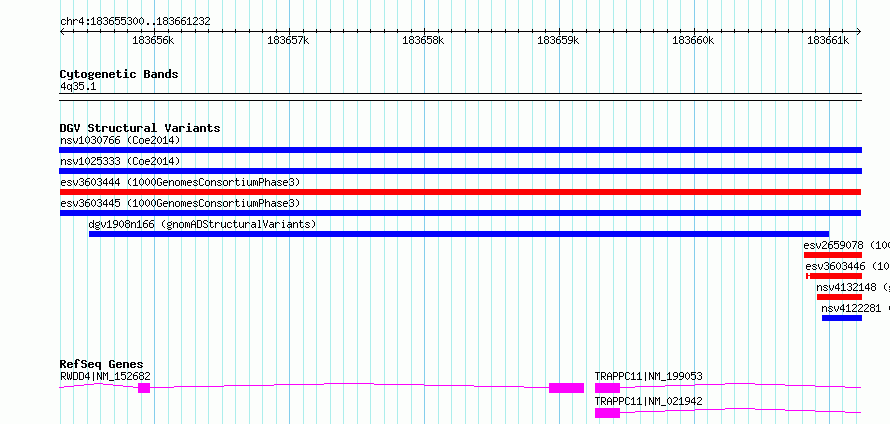Click the esv3603445 blue variant bar
The width and height of the screenshot is (890, 424).
pyautogui.click(x=460, y=213)
